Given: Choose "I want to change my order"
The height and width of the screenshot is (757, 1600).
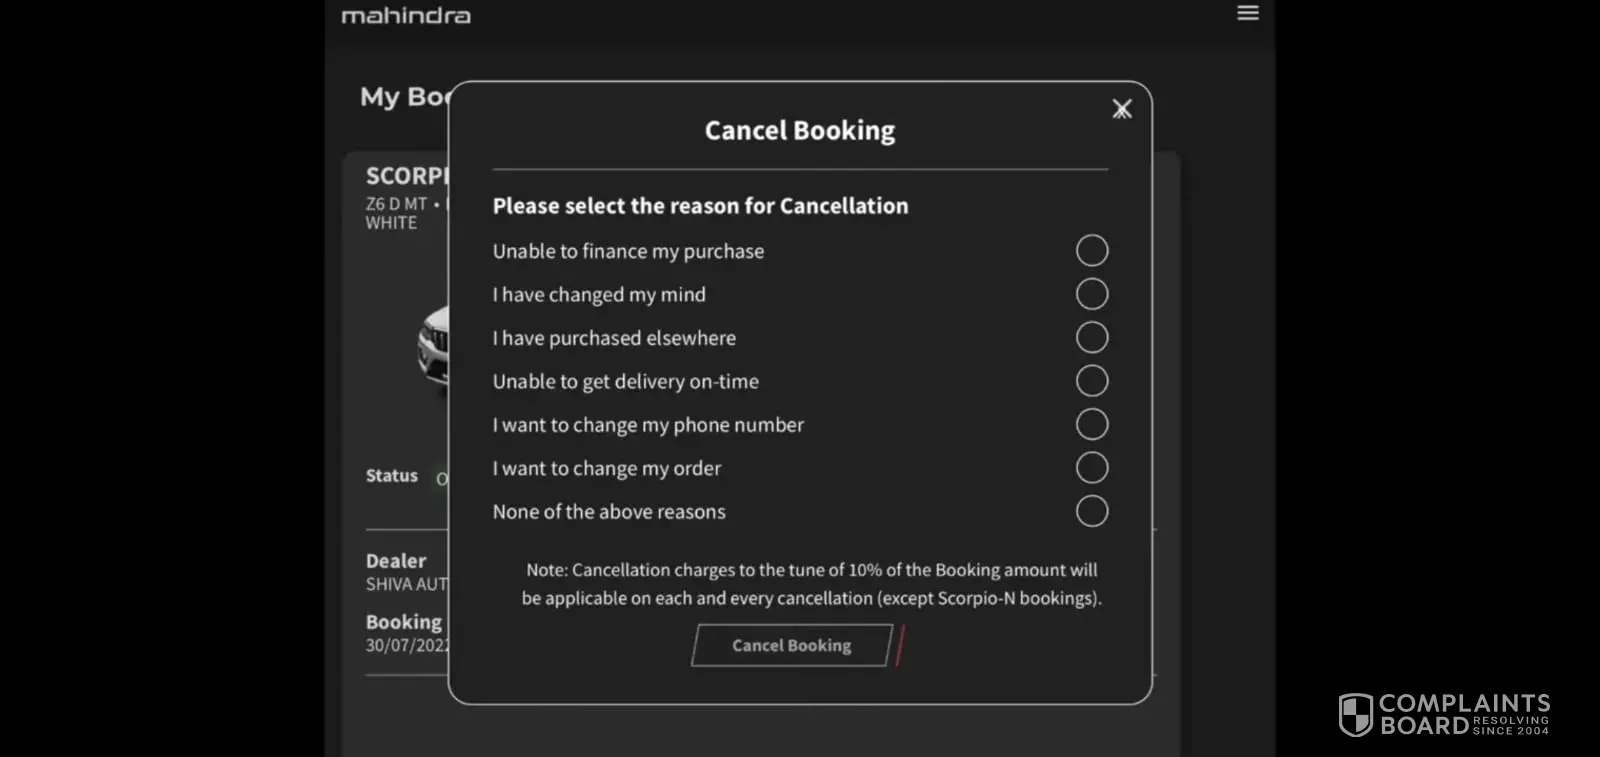Looking at the screenshot, I should (1091, 467).
